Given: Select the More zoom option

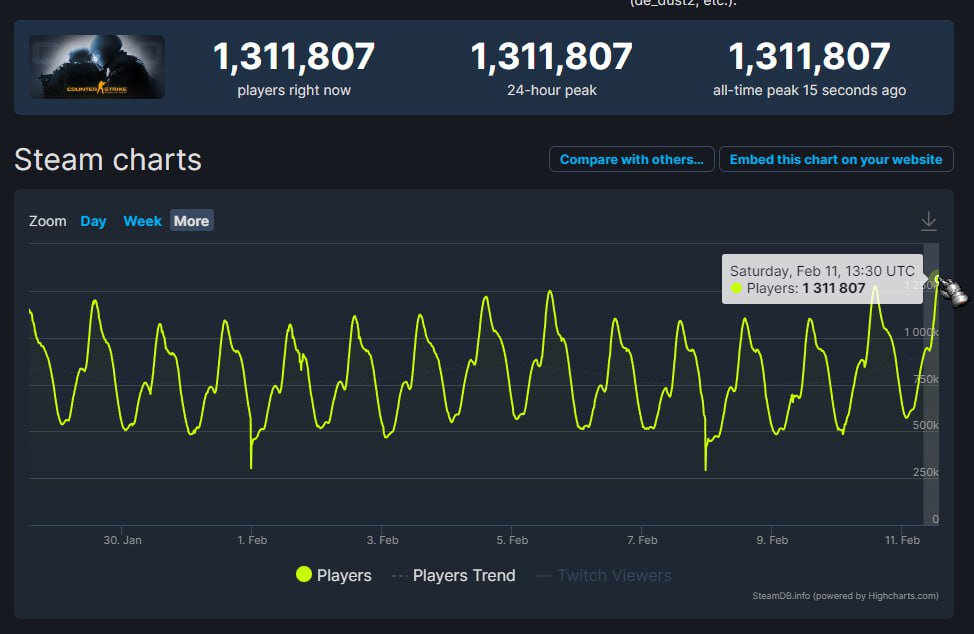Looking at the screenshot, I should click(191, 220).
